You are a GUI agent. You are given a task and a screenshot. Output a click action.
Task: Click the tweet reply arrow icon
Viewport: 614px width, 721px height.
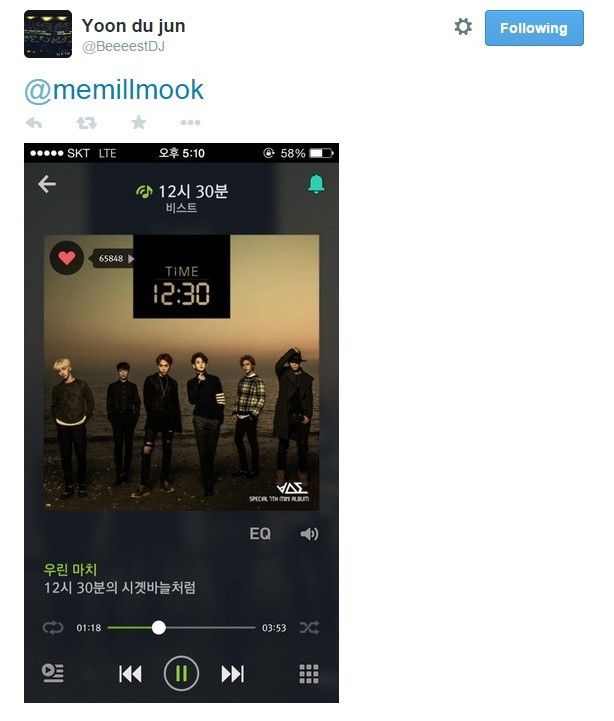point(34,122)
